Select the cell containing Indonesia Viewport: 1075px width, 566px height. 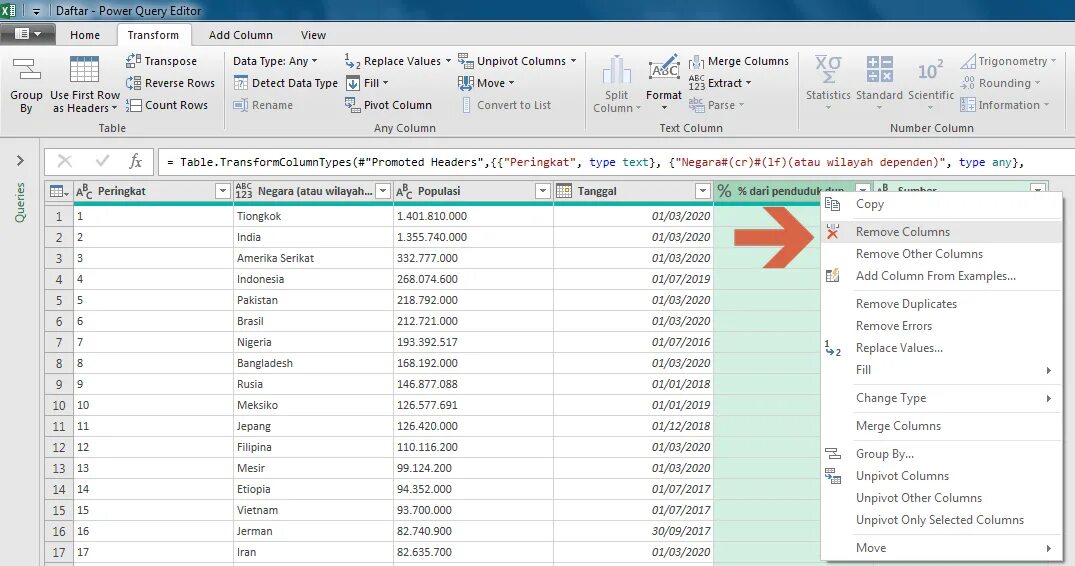313,279
